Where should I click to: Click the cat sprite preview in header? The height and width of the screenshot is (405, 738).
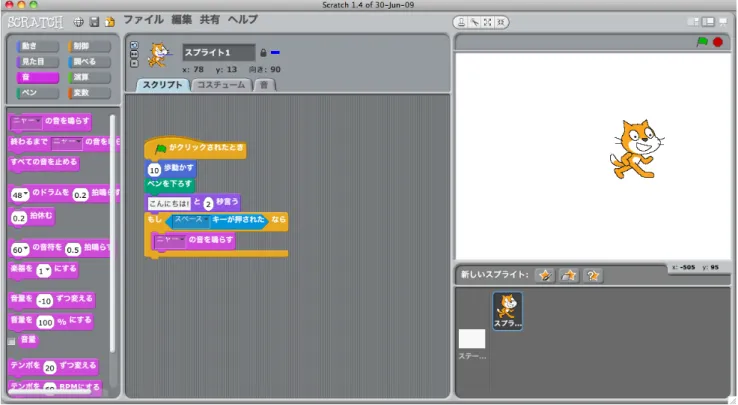coord(159,55)
